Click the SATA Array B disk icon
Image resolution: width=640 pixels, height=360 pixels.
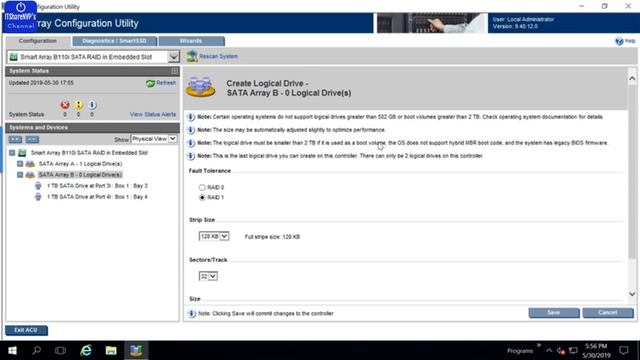30,175
